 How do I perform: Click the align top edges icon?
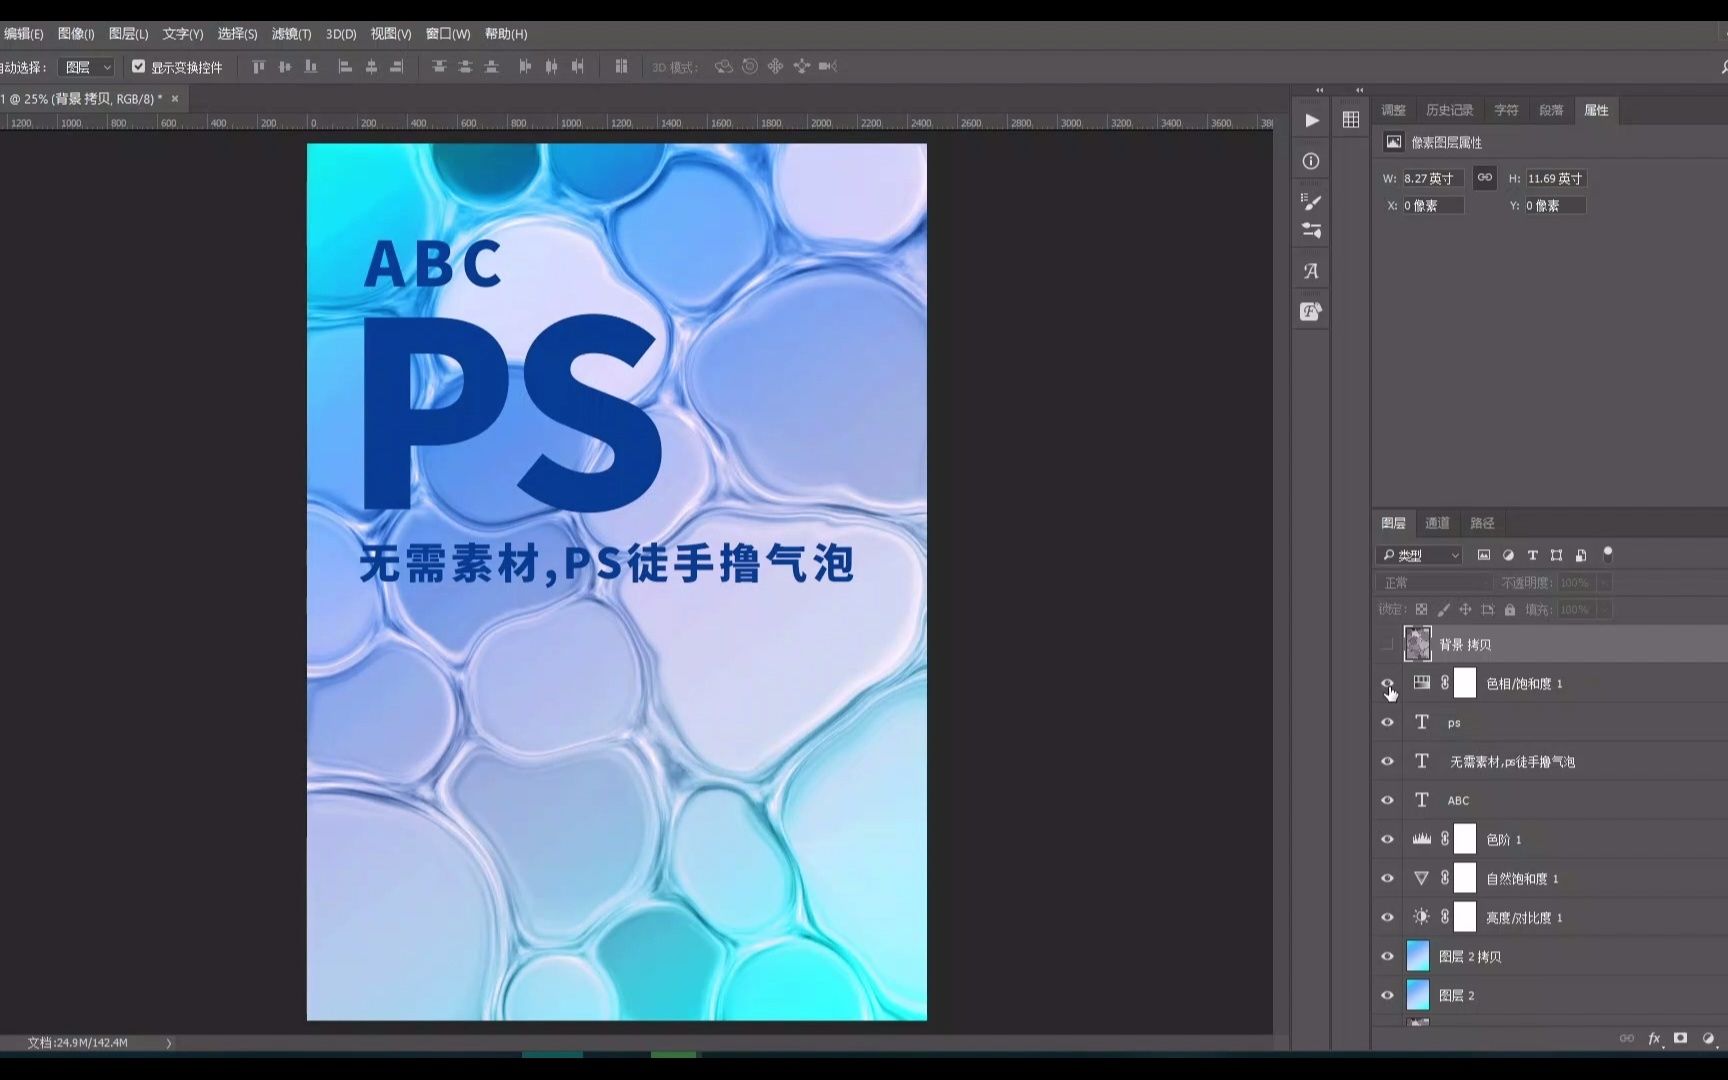click(259, 67)
